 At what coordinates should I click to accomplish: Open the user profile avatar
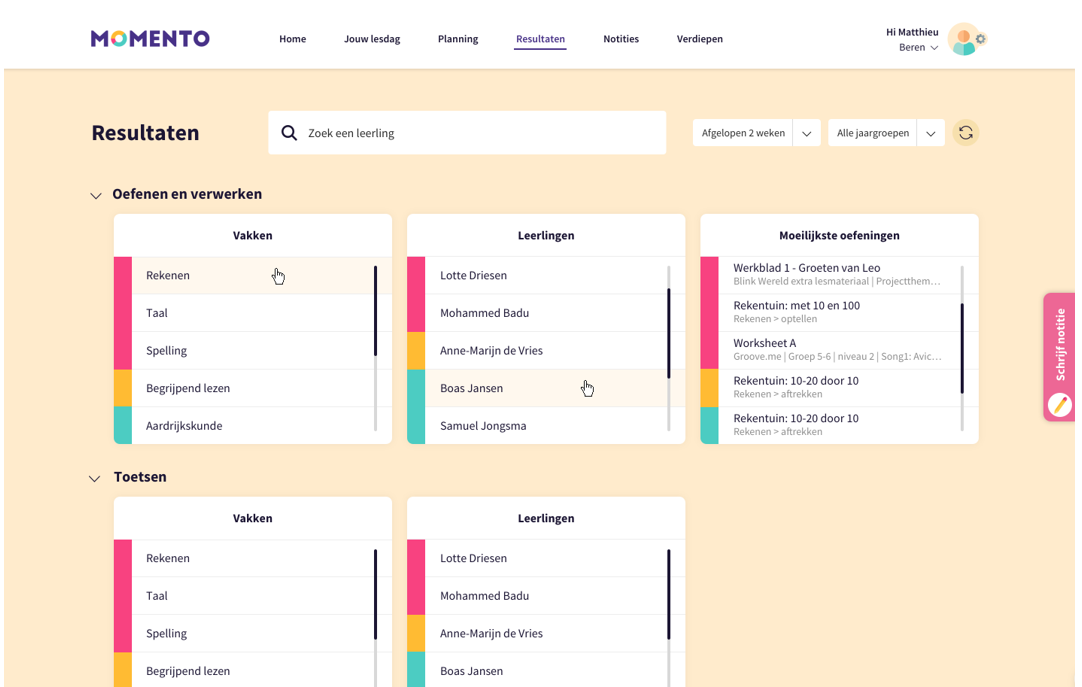962,40
